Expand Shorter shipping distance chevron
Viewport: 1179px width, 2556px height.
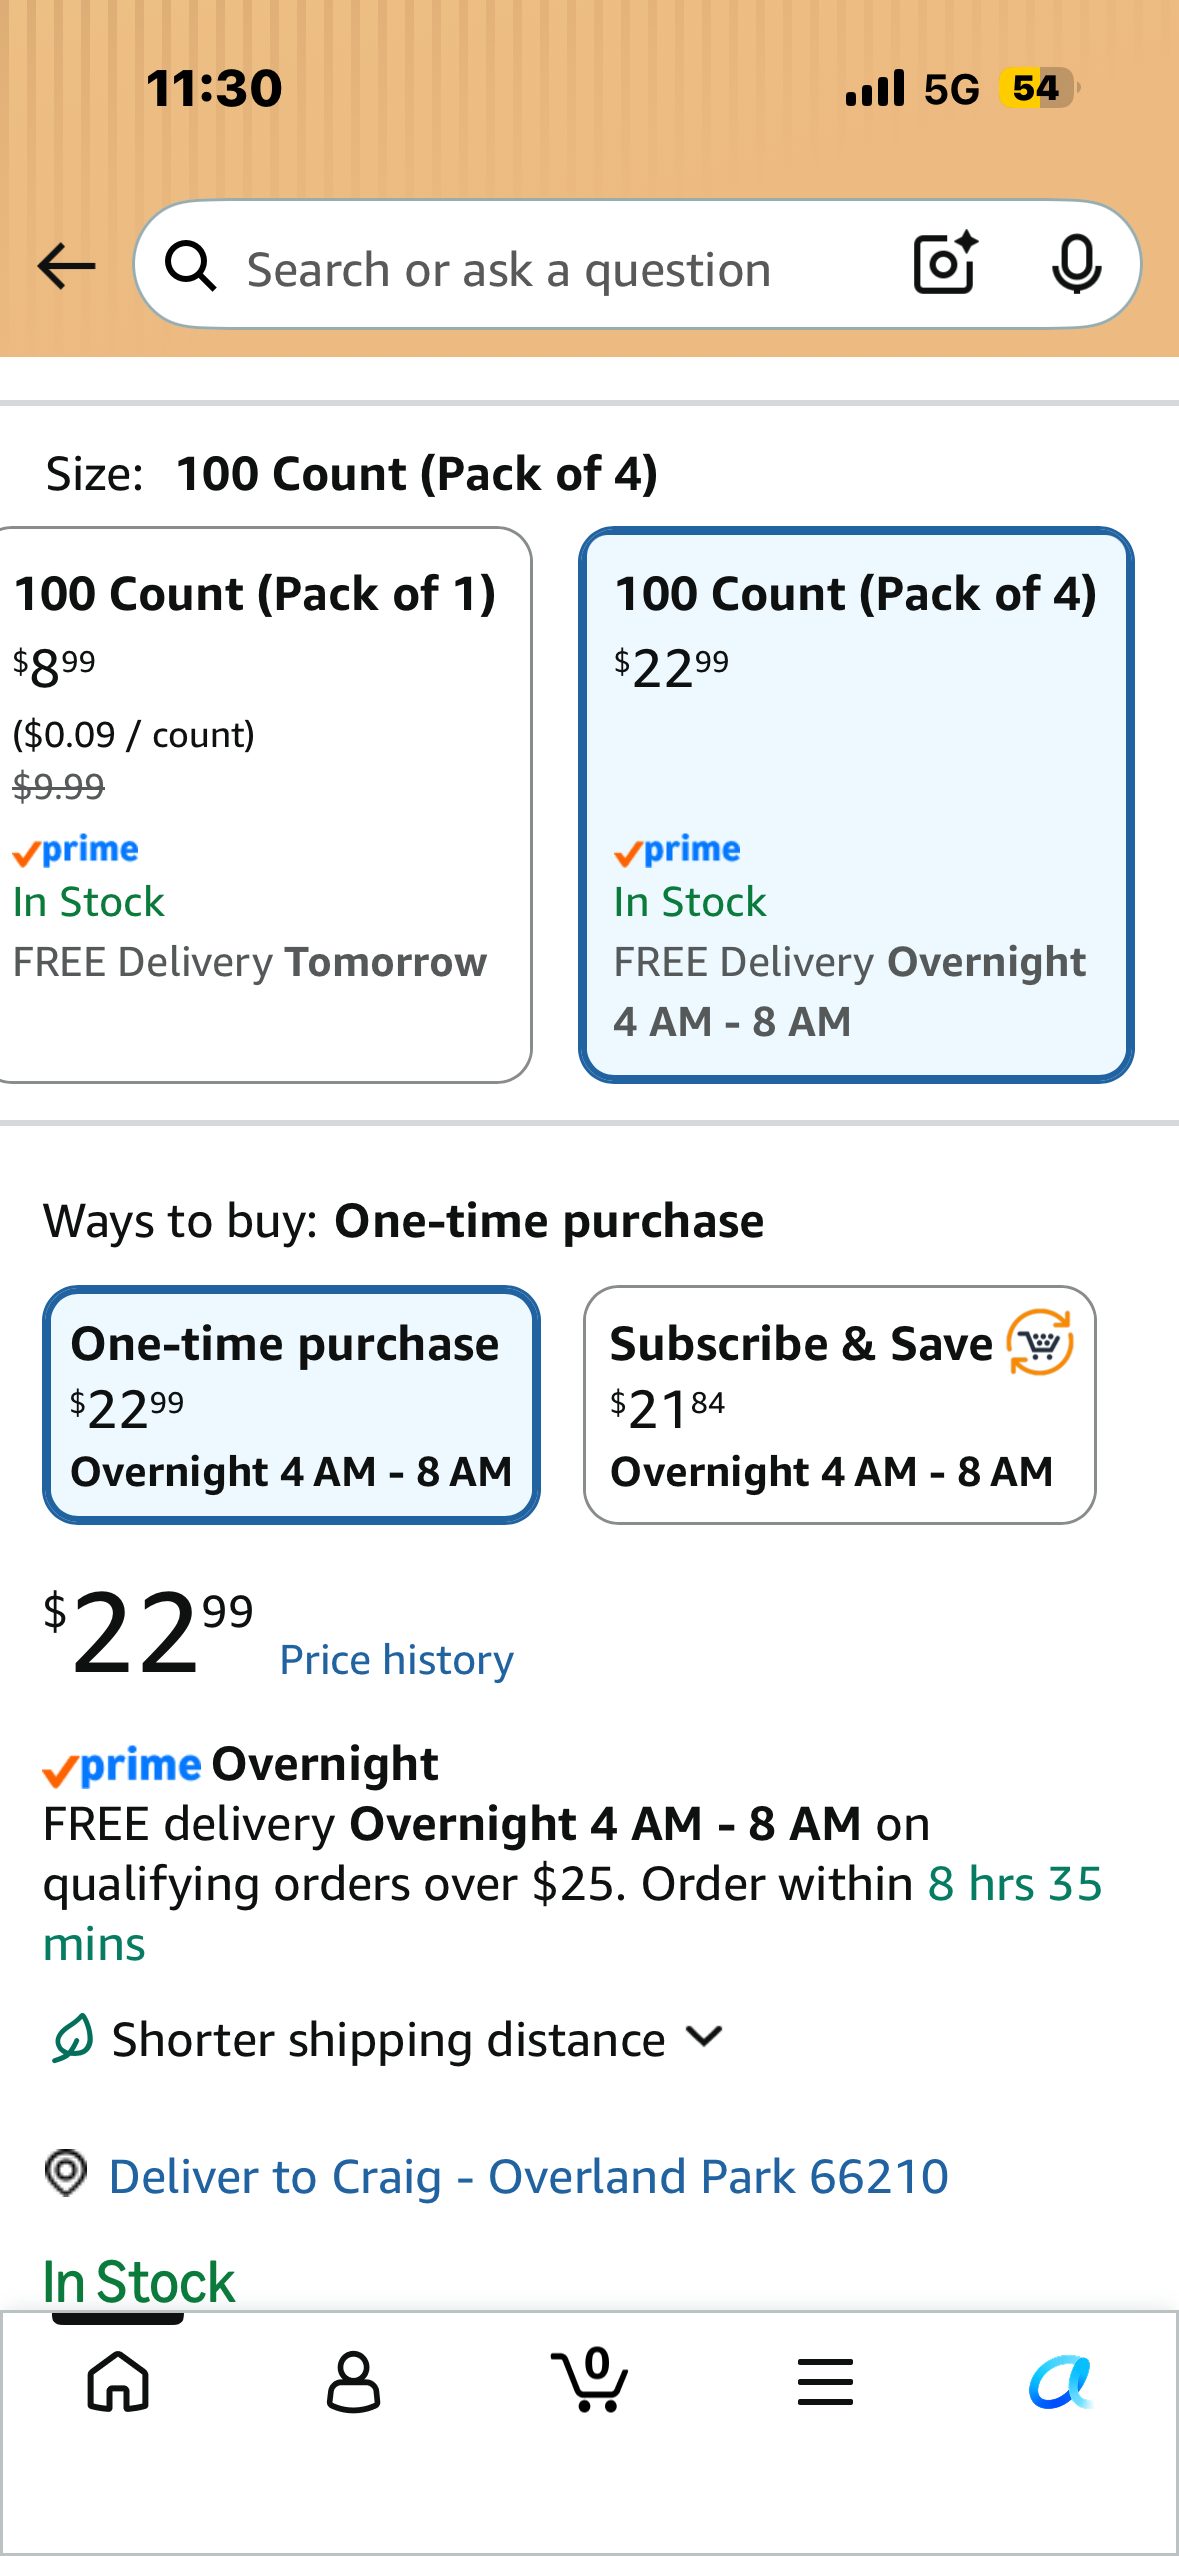(x=705, y=2037)
